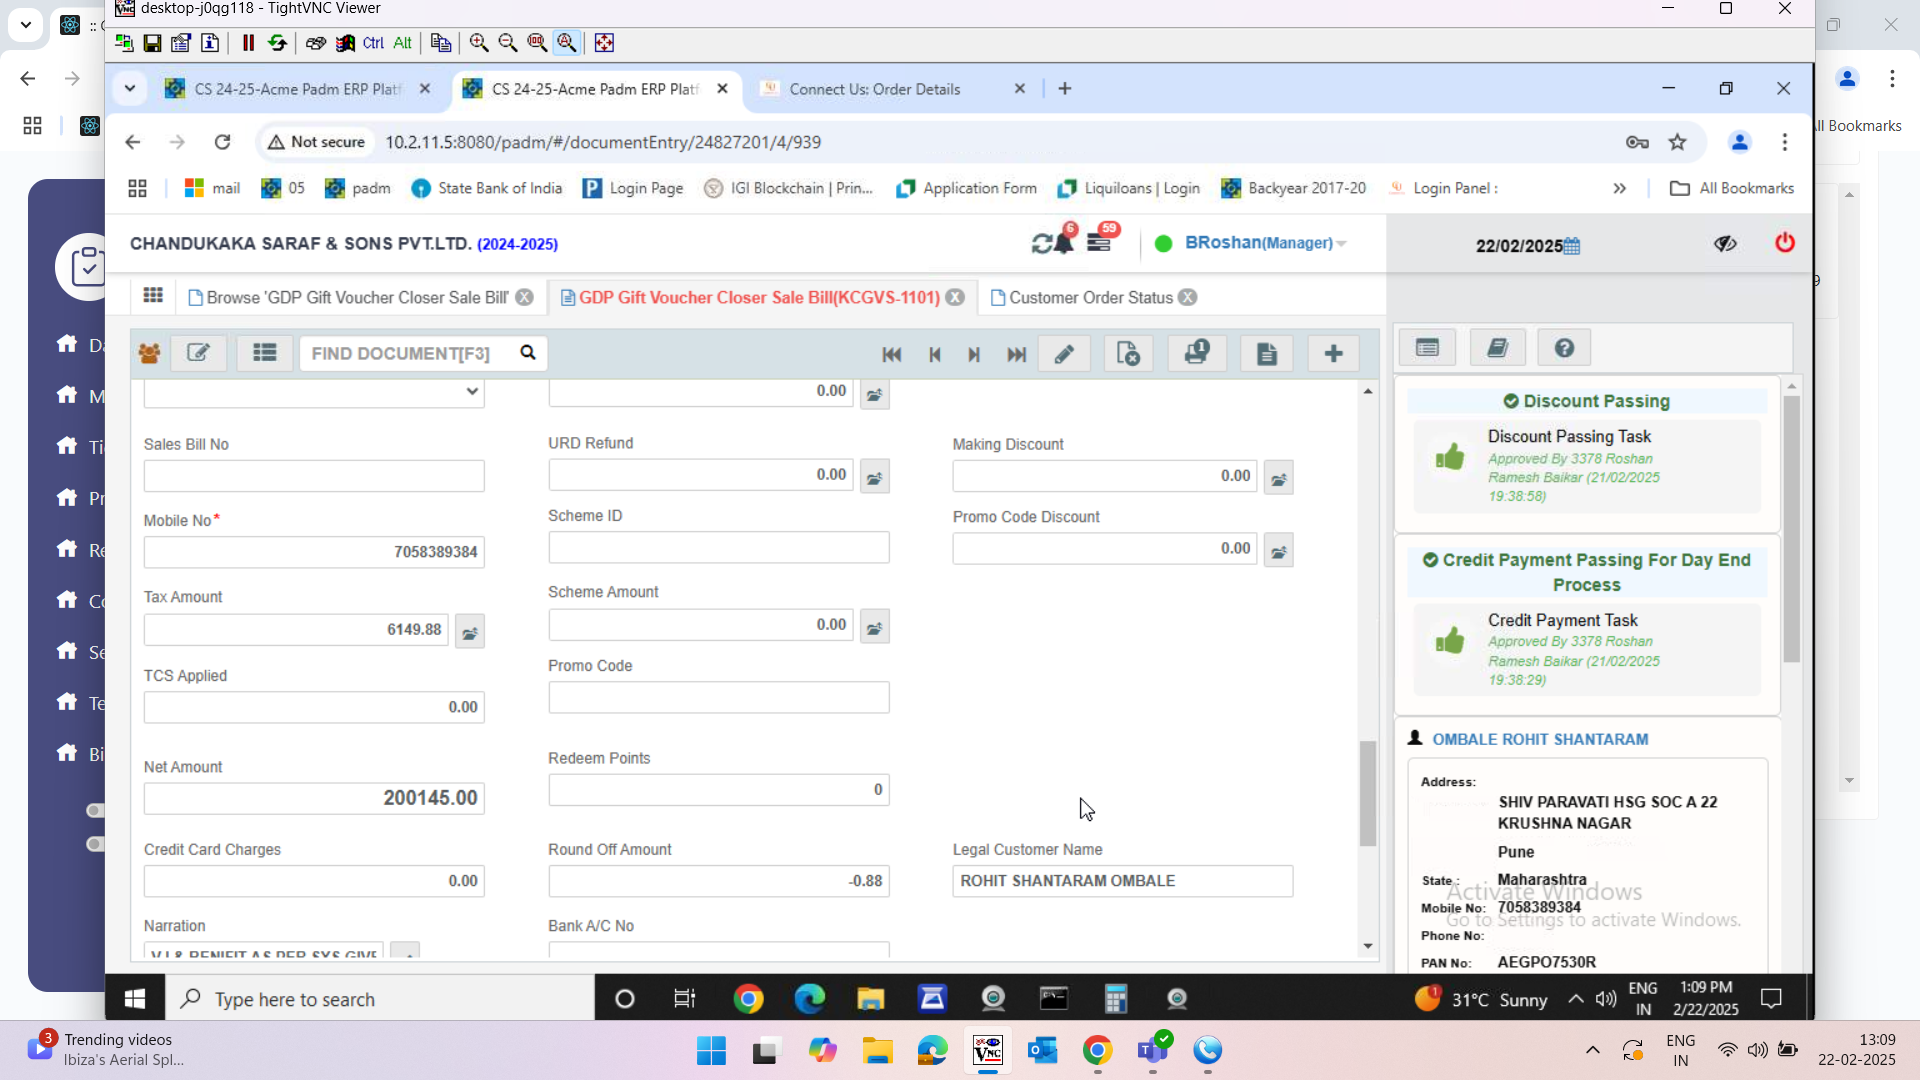Viewport: 1920px width, 1080px height.
Task: Click the VNC file transfer icon
Action: [x=440, y=43]
